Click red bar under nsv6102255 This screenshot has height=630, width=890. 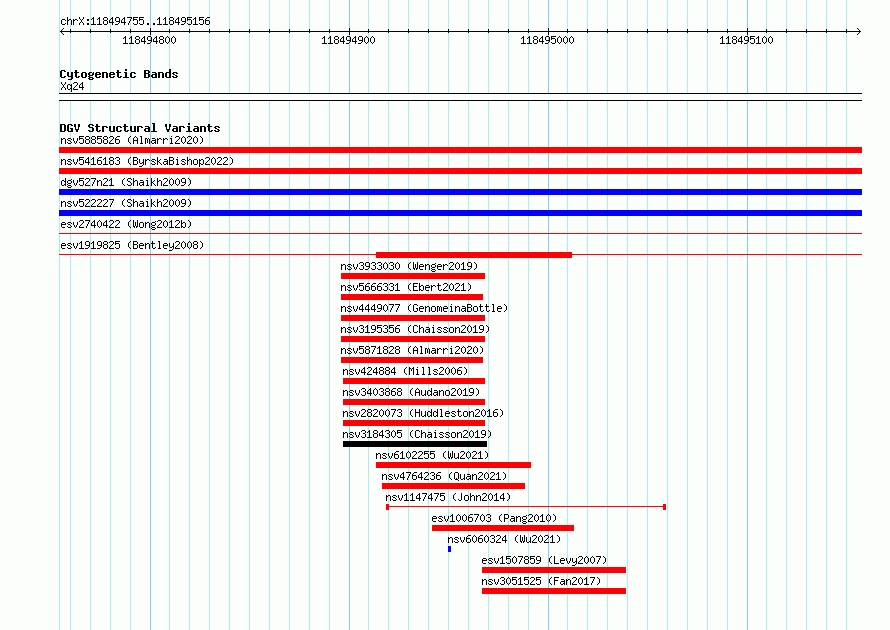coord(454,465)
